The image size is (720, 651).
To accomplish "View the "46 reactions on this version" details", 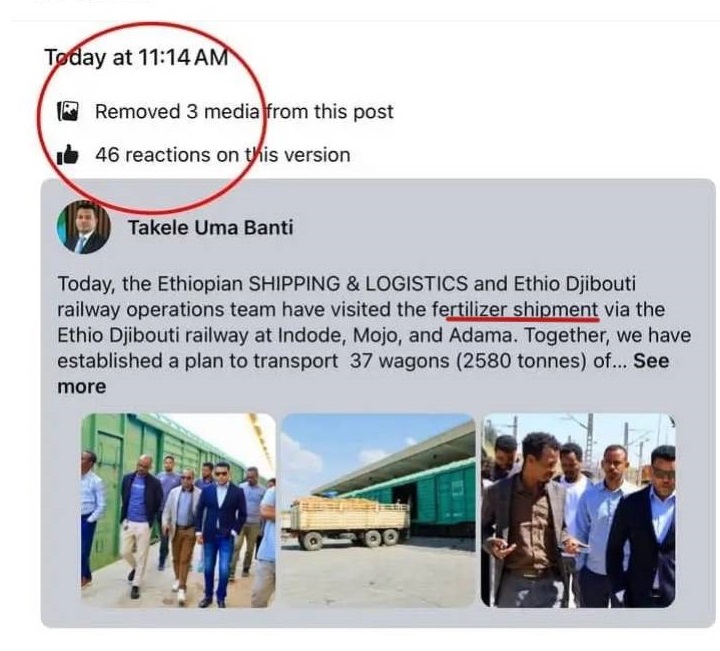I will coord(222,155).
